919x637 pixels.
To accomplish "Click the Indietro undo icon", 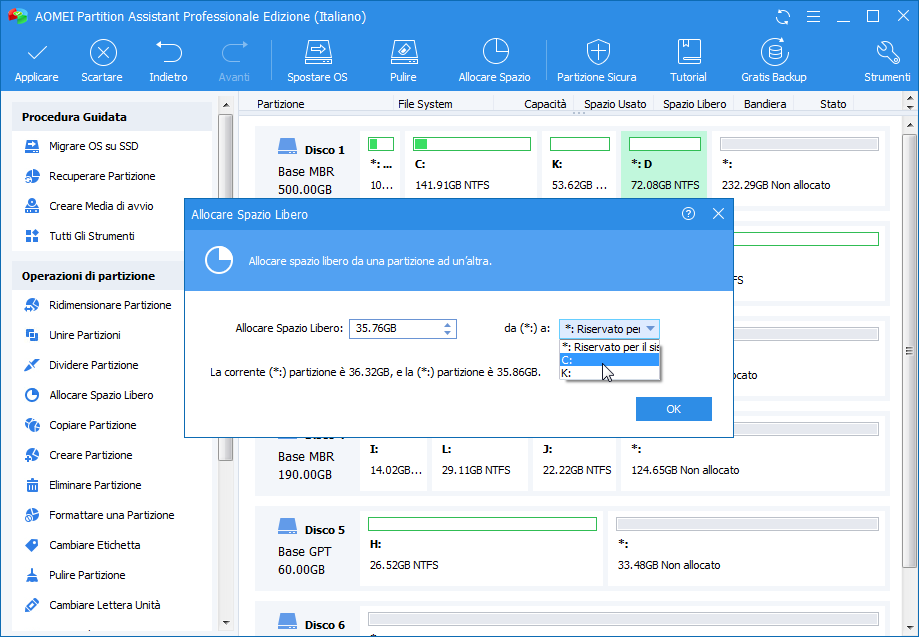I will click(x=168, y=61).
